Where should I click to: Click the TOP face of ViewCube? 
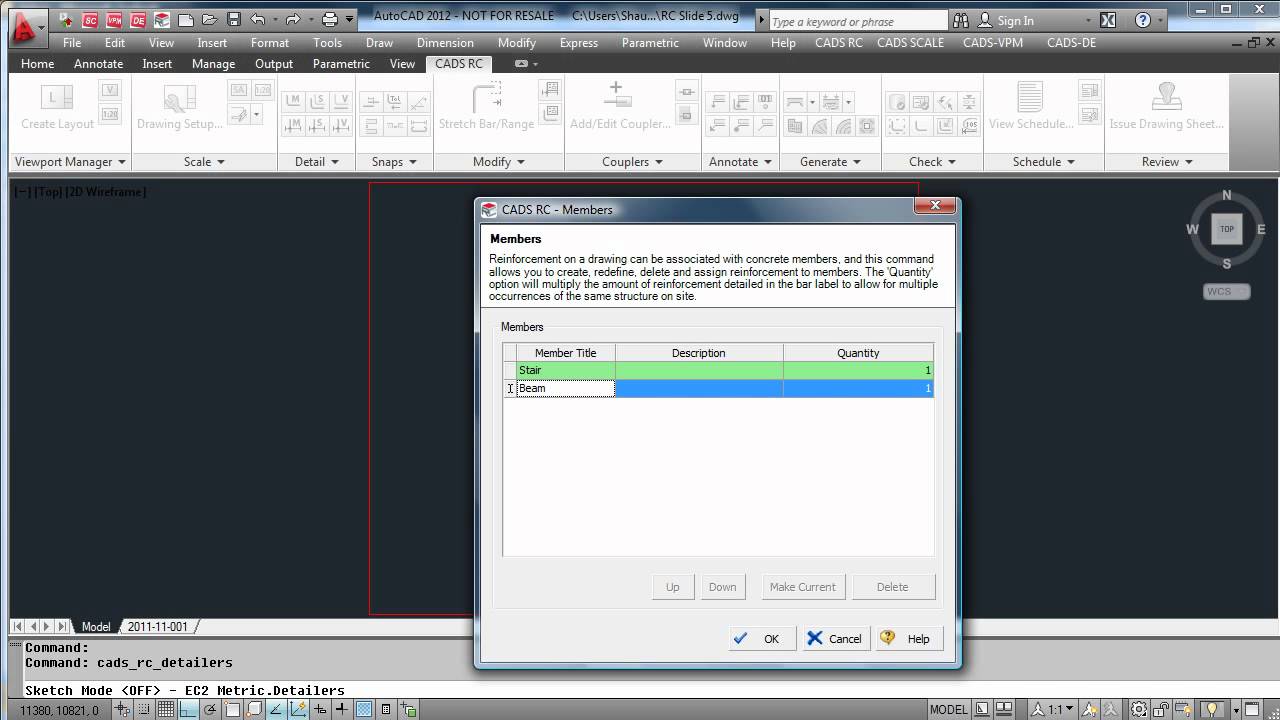1227,229
